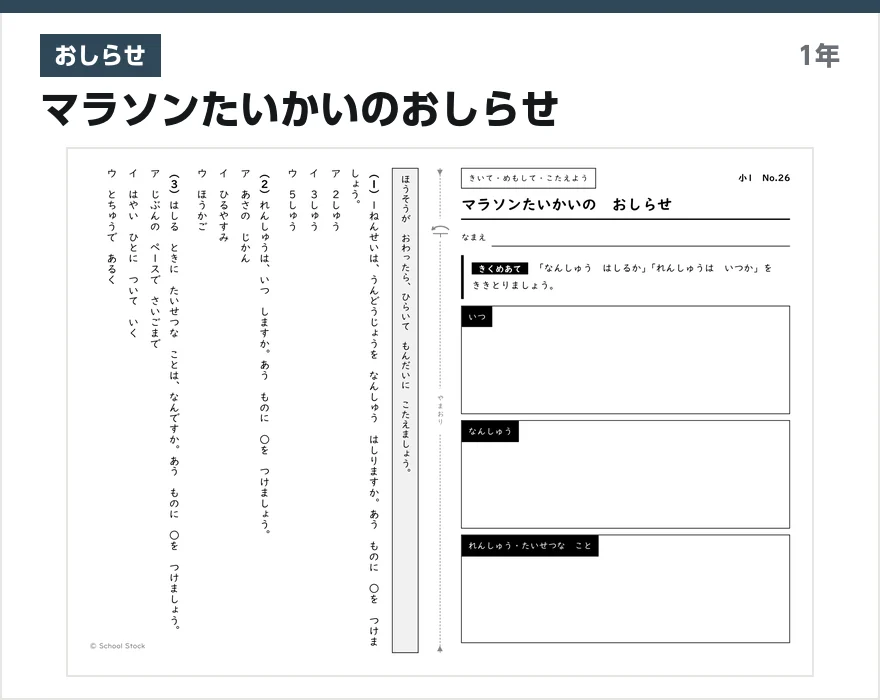Select answer ウ とちゅうで あるく
The width and height of the screenshot is (880, 700).
[112, 226]
